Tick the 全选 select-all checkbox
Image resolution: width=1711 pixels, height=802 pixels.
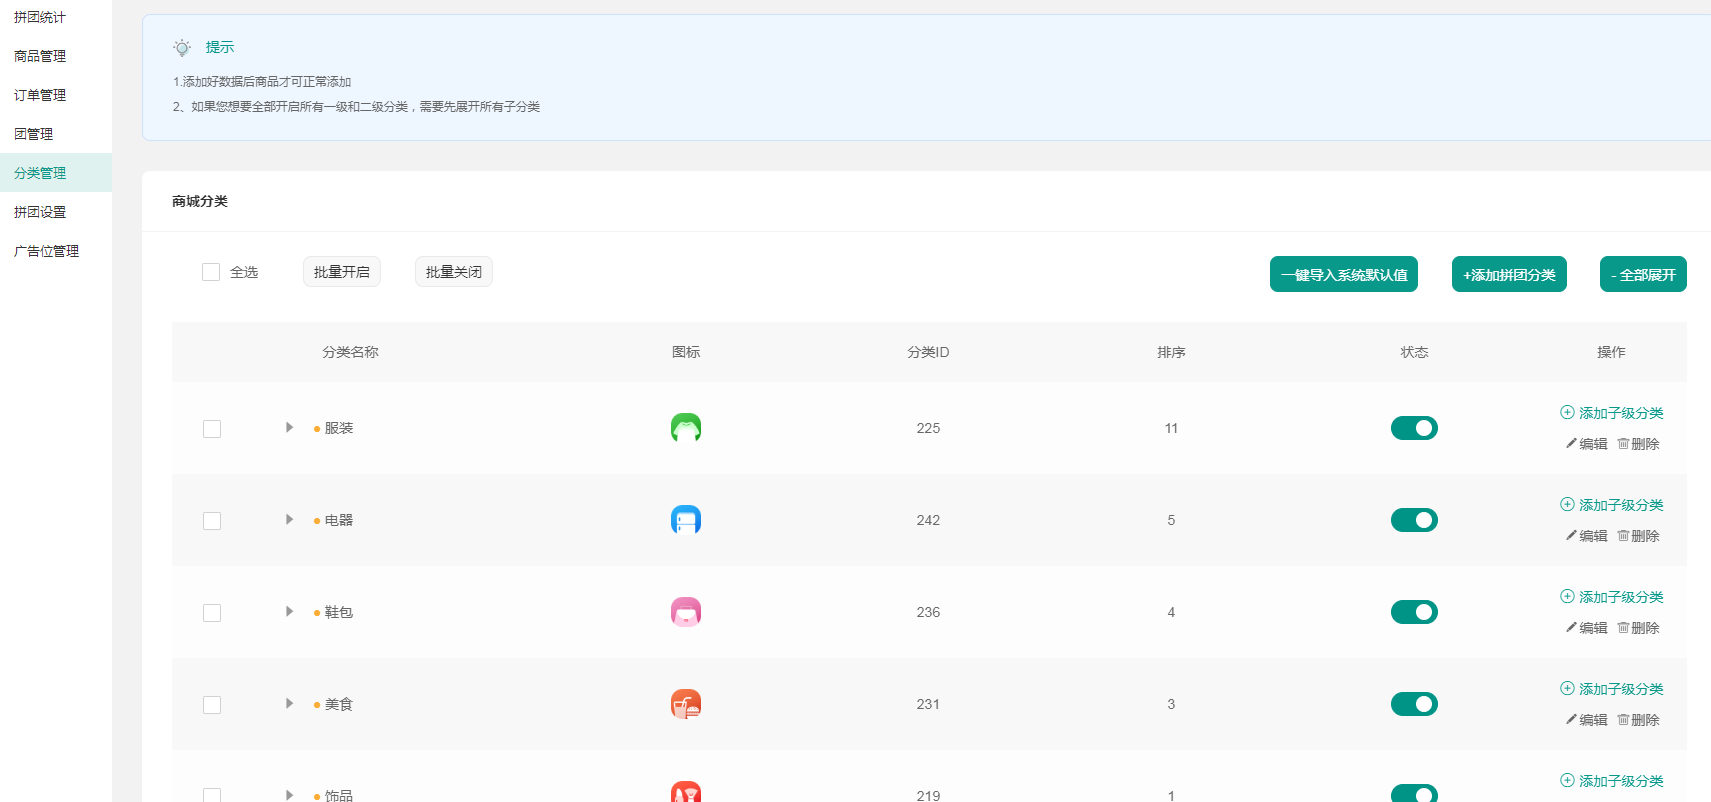click(x=211, y=272)
